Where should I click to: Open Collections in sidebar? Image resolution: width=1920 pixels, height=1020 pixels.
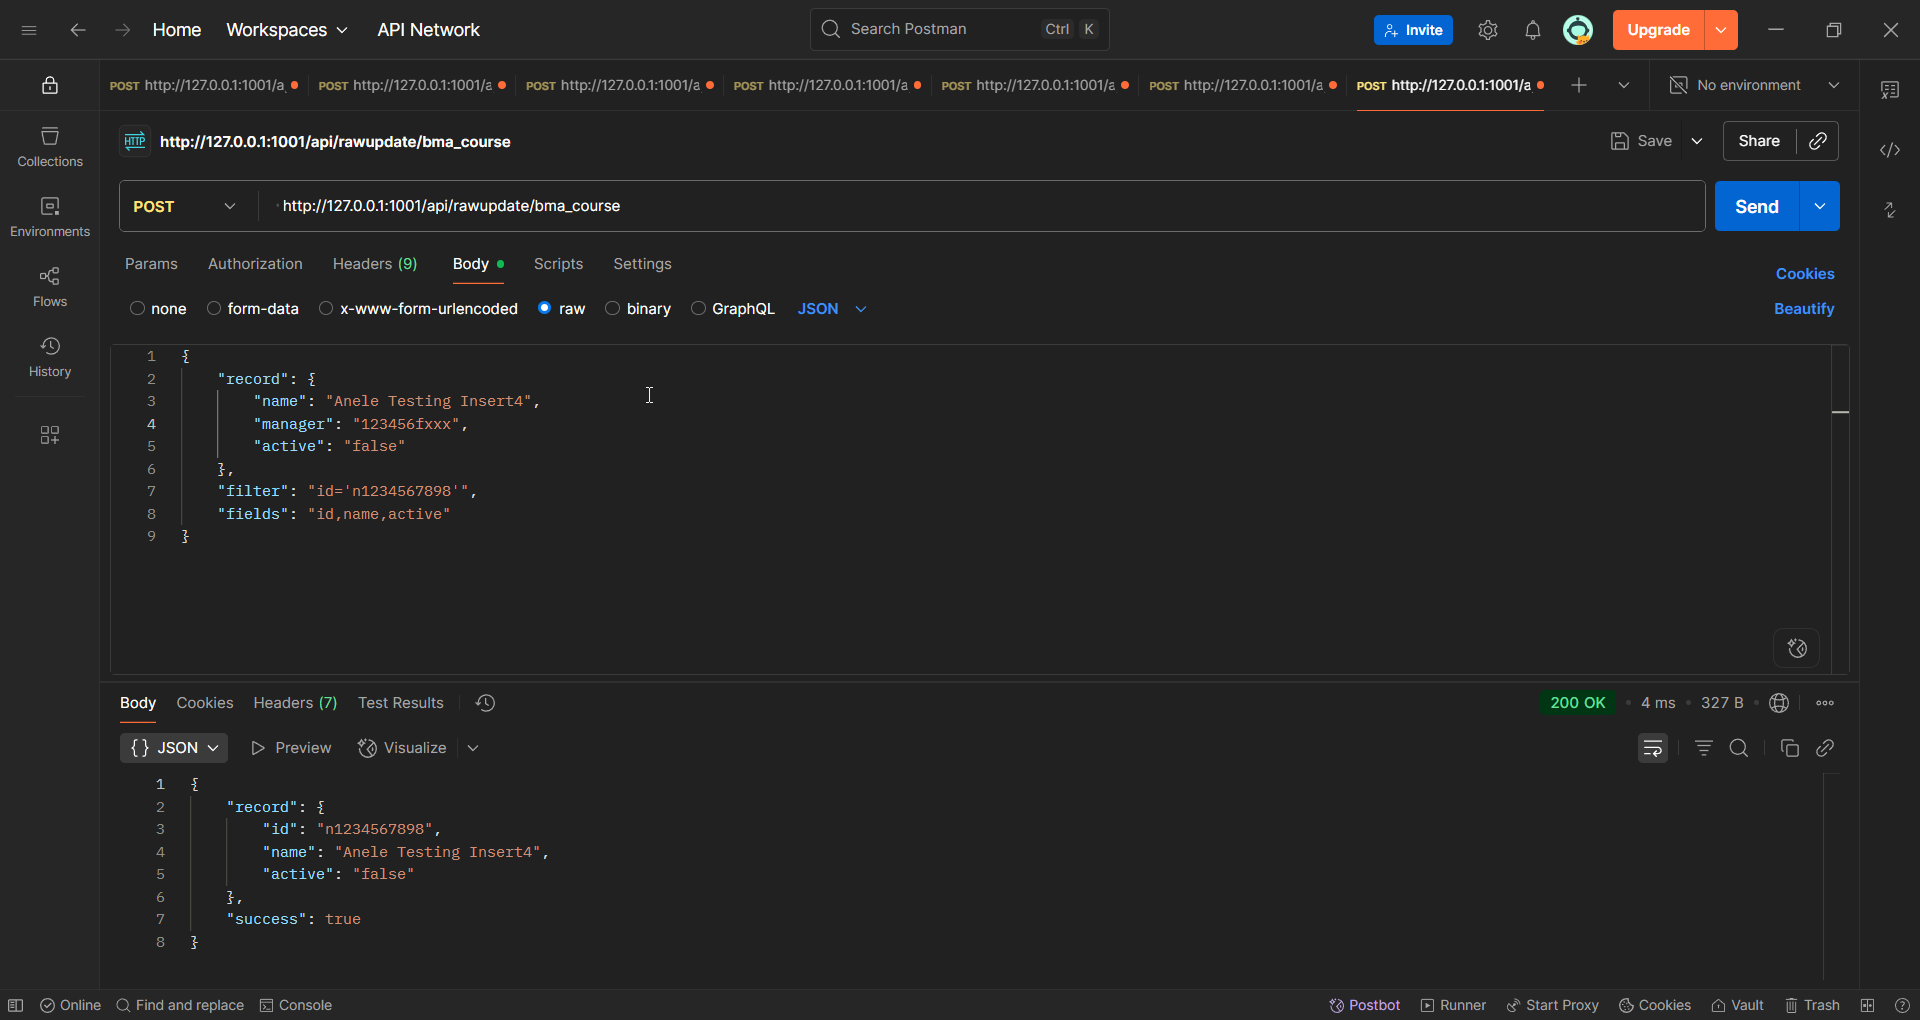pos(50,147)
